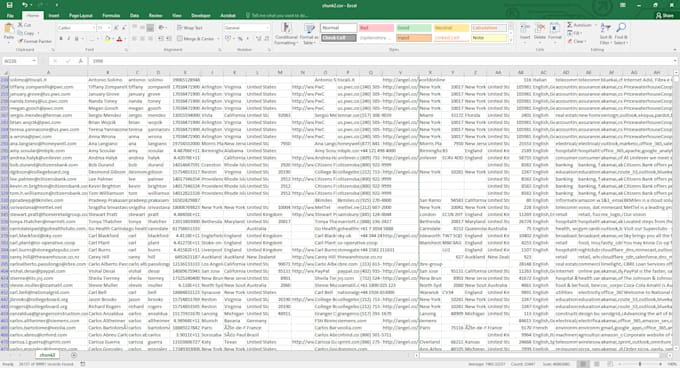
Task: Click the New Sheet plus icon
Action: click(74, 355)
